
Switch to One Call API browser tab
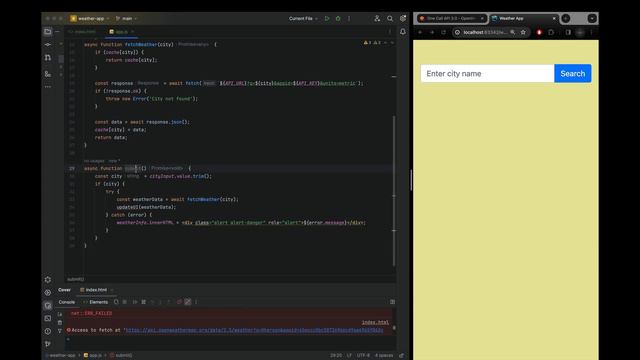[x=451, y=18]
